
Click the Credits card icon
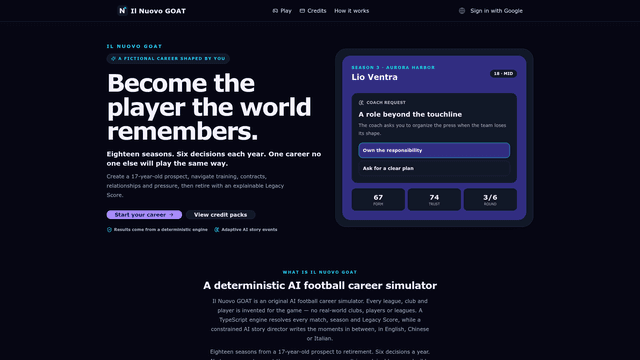302,11
